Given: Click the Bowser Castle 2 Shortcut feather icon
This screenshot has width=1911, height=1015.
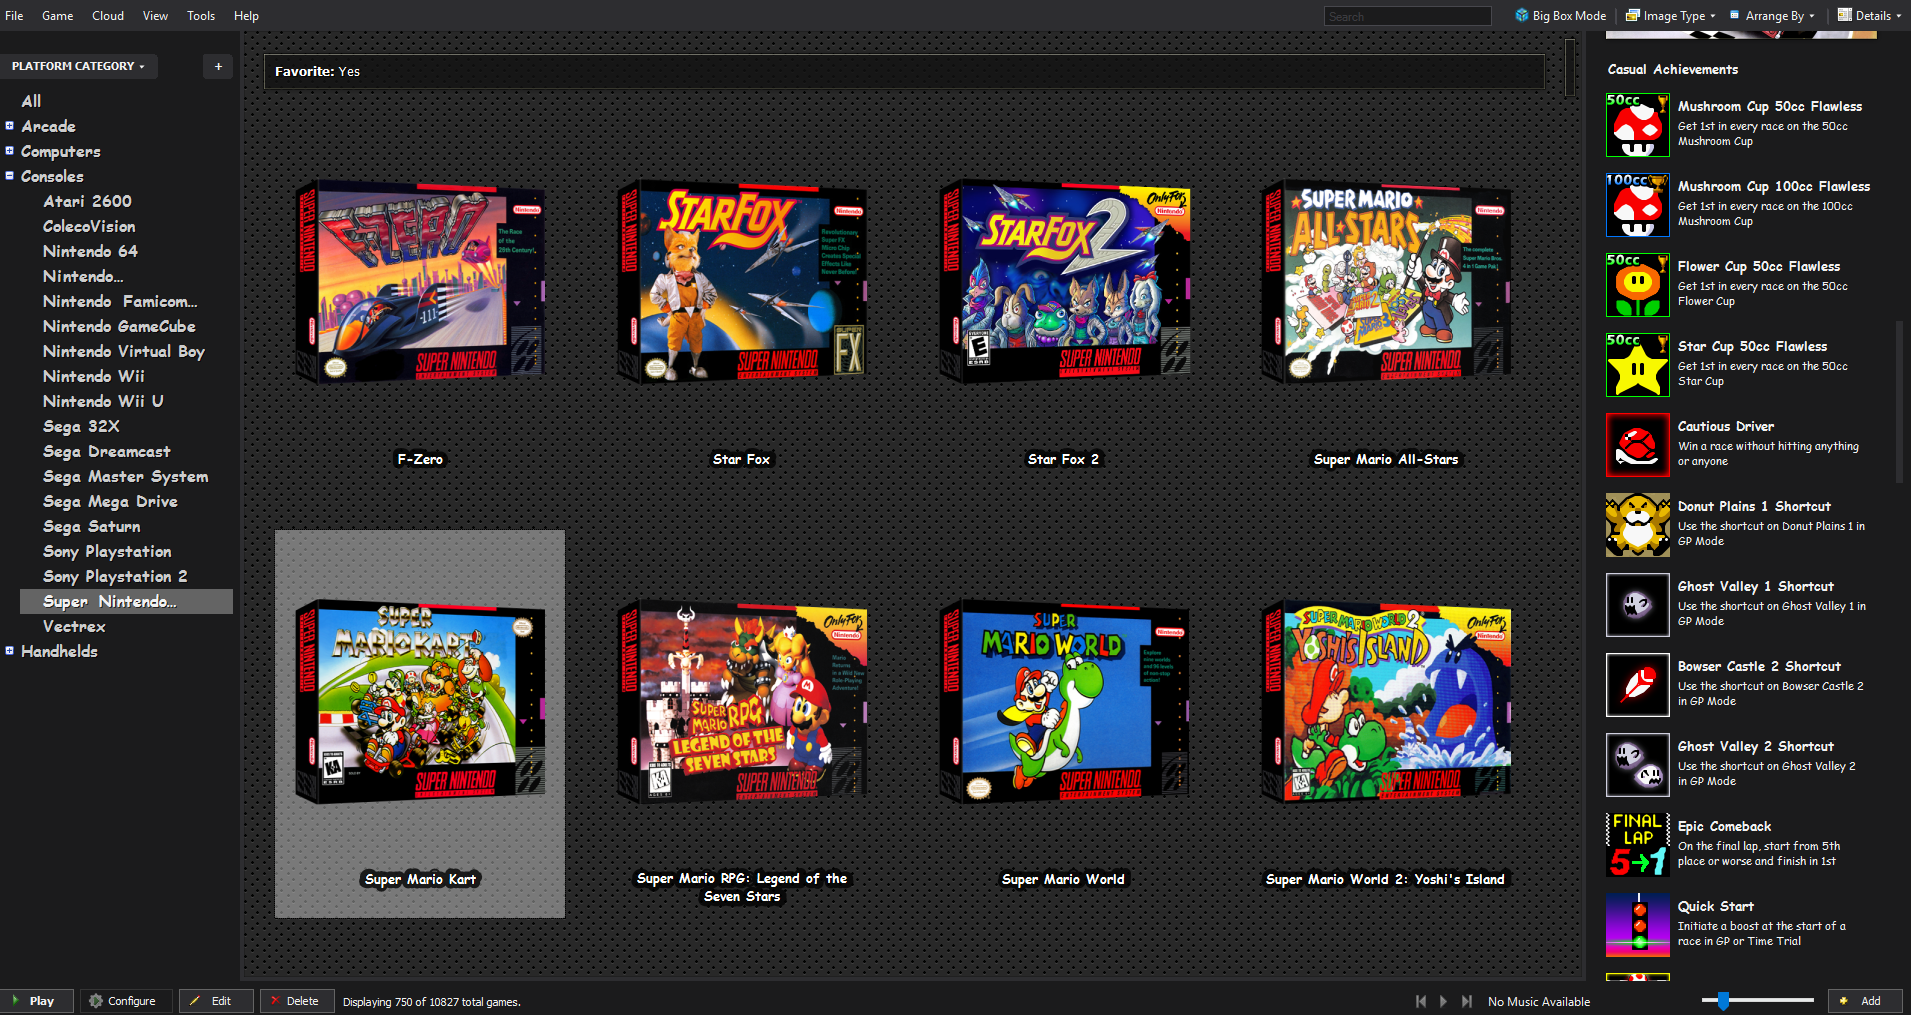Looking at the screenshot, I should pos(1637,685).
